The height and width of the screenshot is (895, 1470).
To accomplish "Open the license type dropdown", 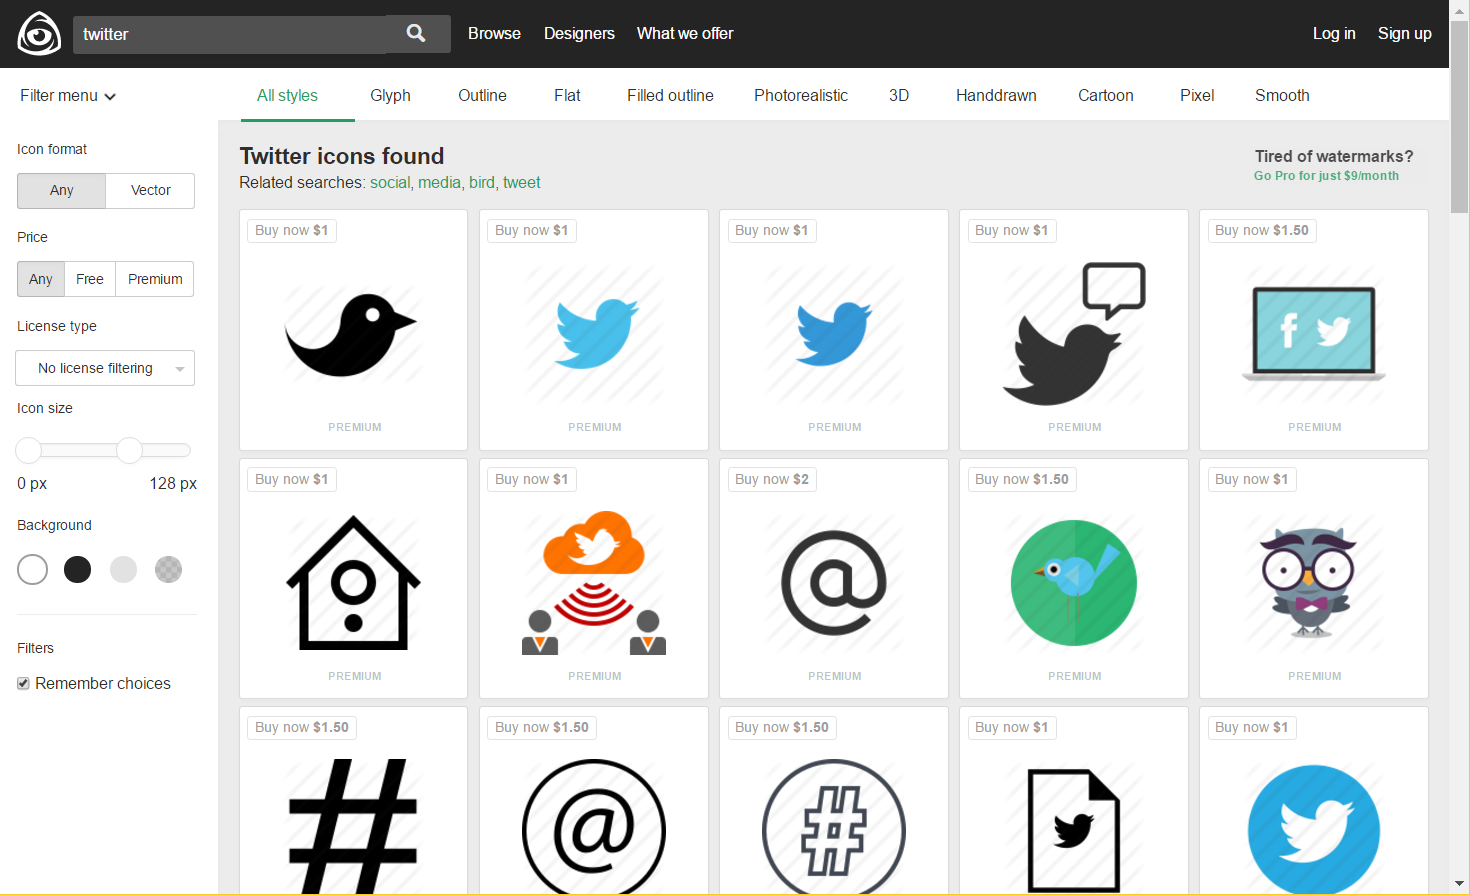I will click(x=104, y=368).
